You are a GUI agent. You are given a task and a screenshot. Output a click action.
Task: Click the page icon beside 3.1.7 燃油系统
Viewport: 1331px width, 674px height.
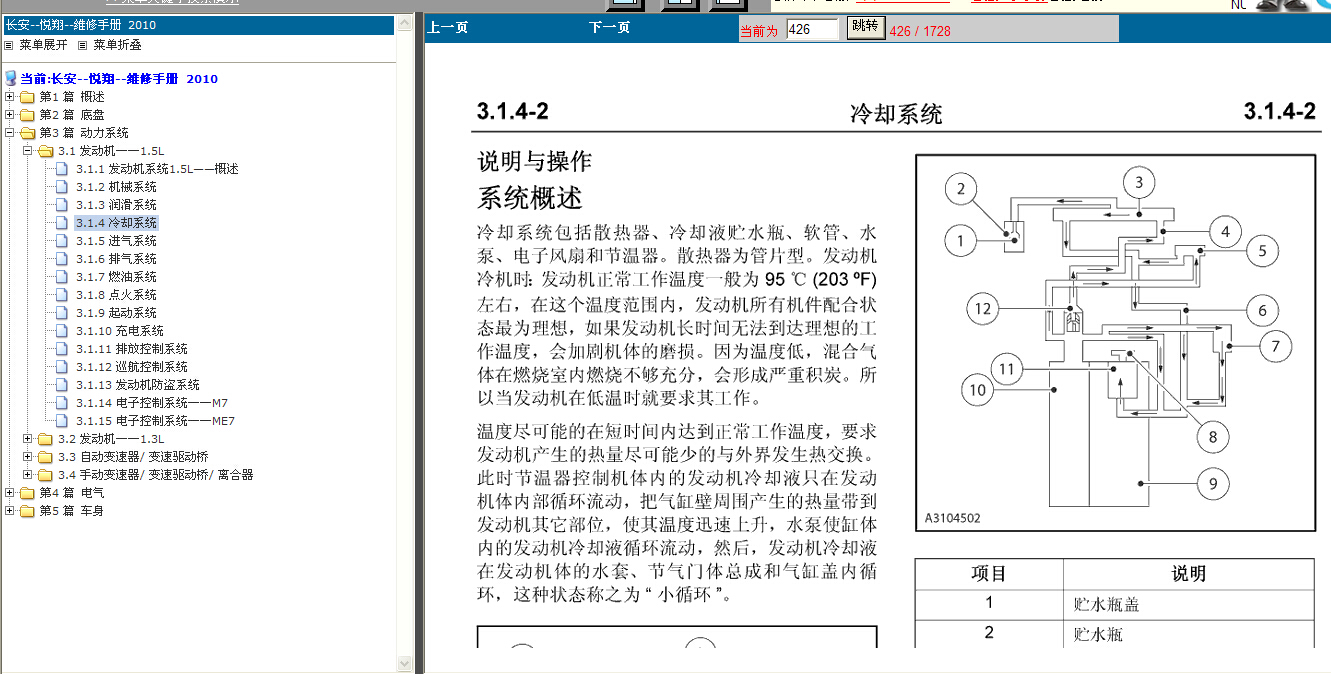coord(63,277)
